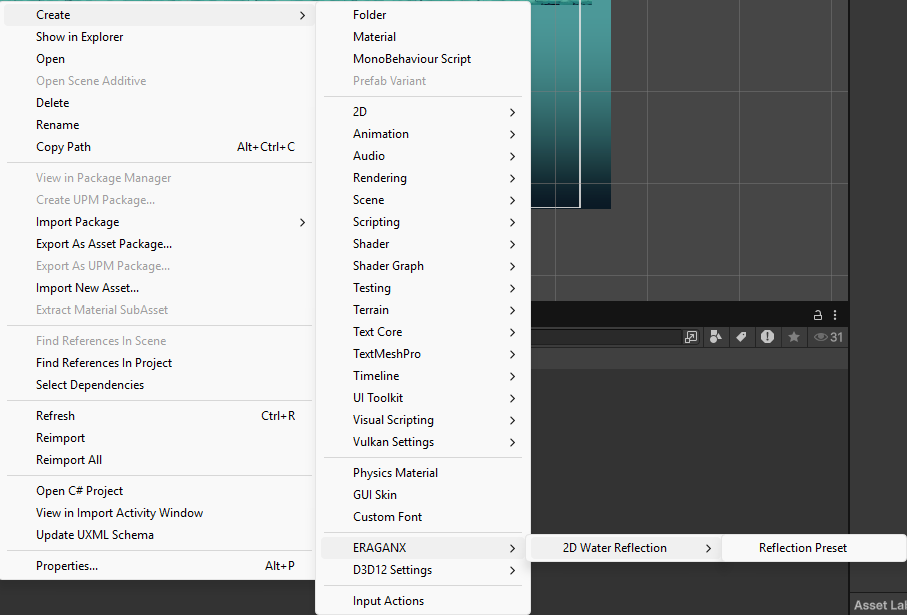Click the Search by Type icon
Image resolution: width=907 pixels, height=615 pixels.
(x=716, y=337)
